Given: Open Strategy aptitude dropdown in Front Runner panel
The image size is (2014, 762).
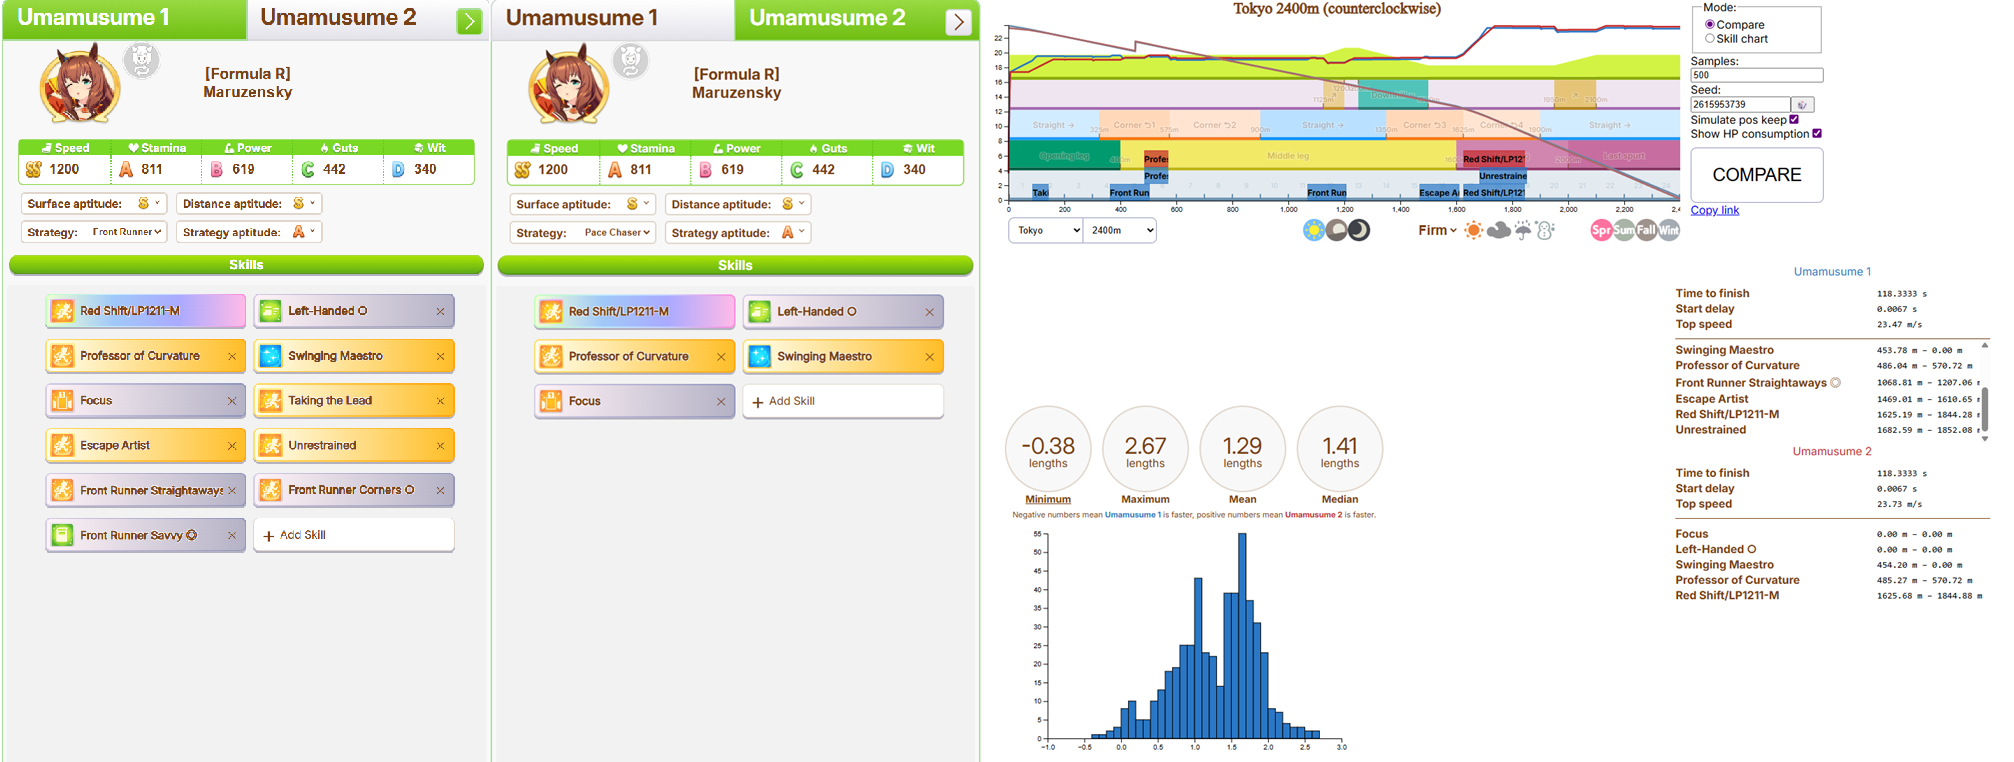Looking at the screenshot, I should (x=249, y=232).
